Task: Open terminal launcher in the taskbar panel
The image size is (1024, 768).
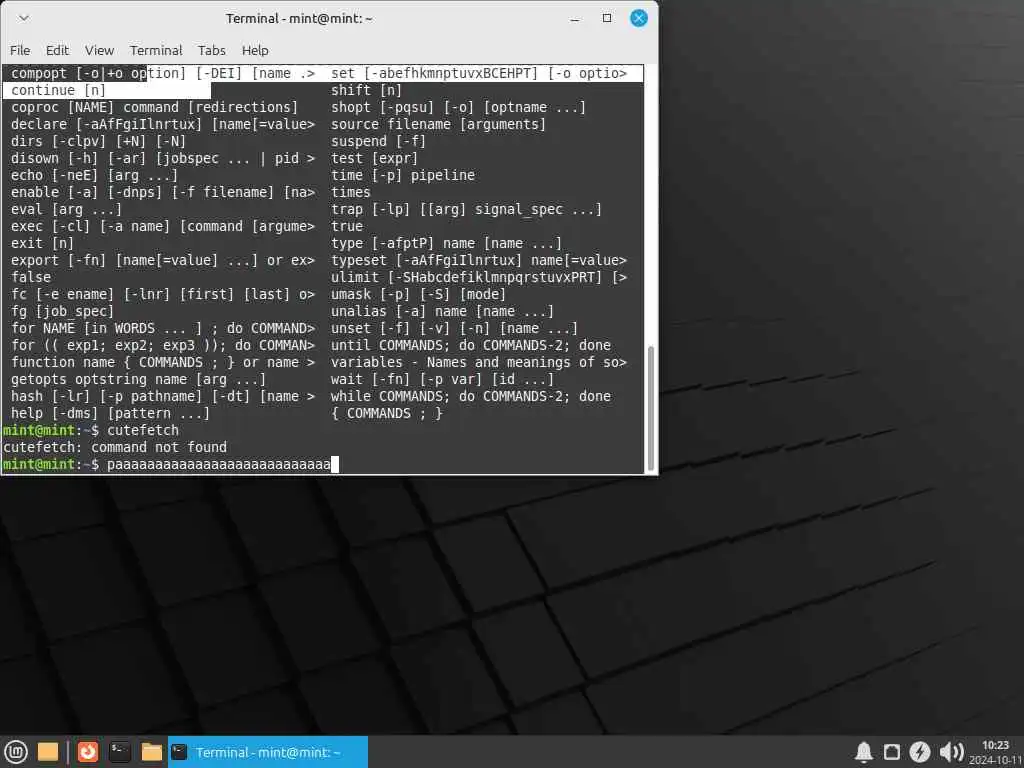Action: click(x=120, y=752)
